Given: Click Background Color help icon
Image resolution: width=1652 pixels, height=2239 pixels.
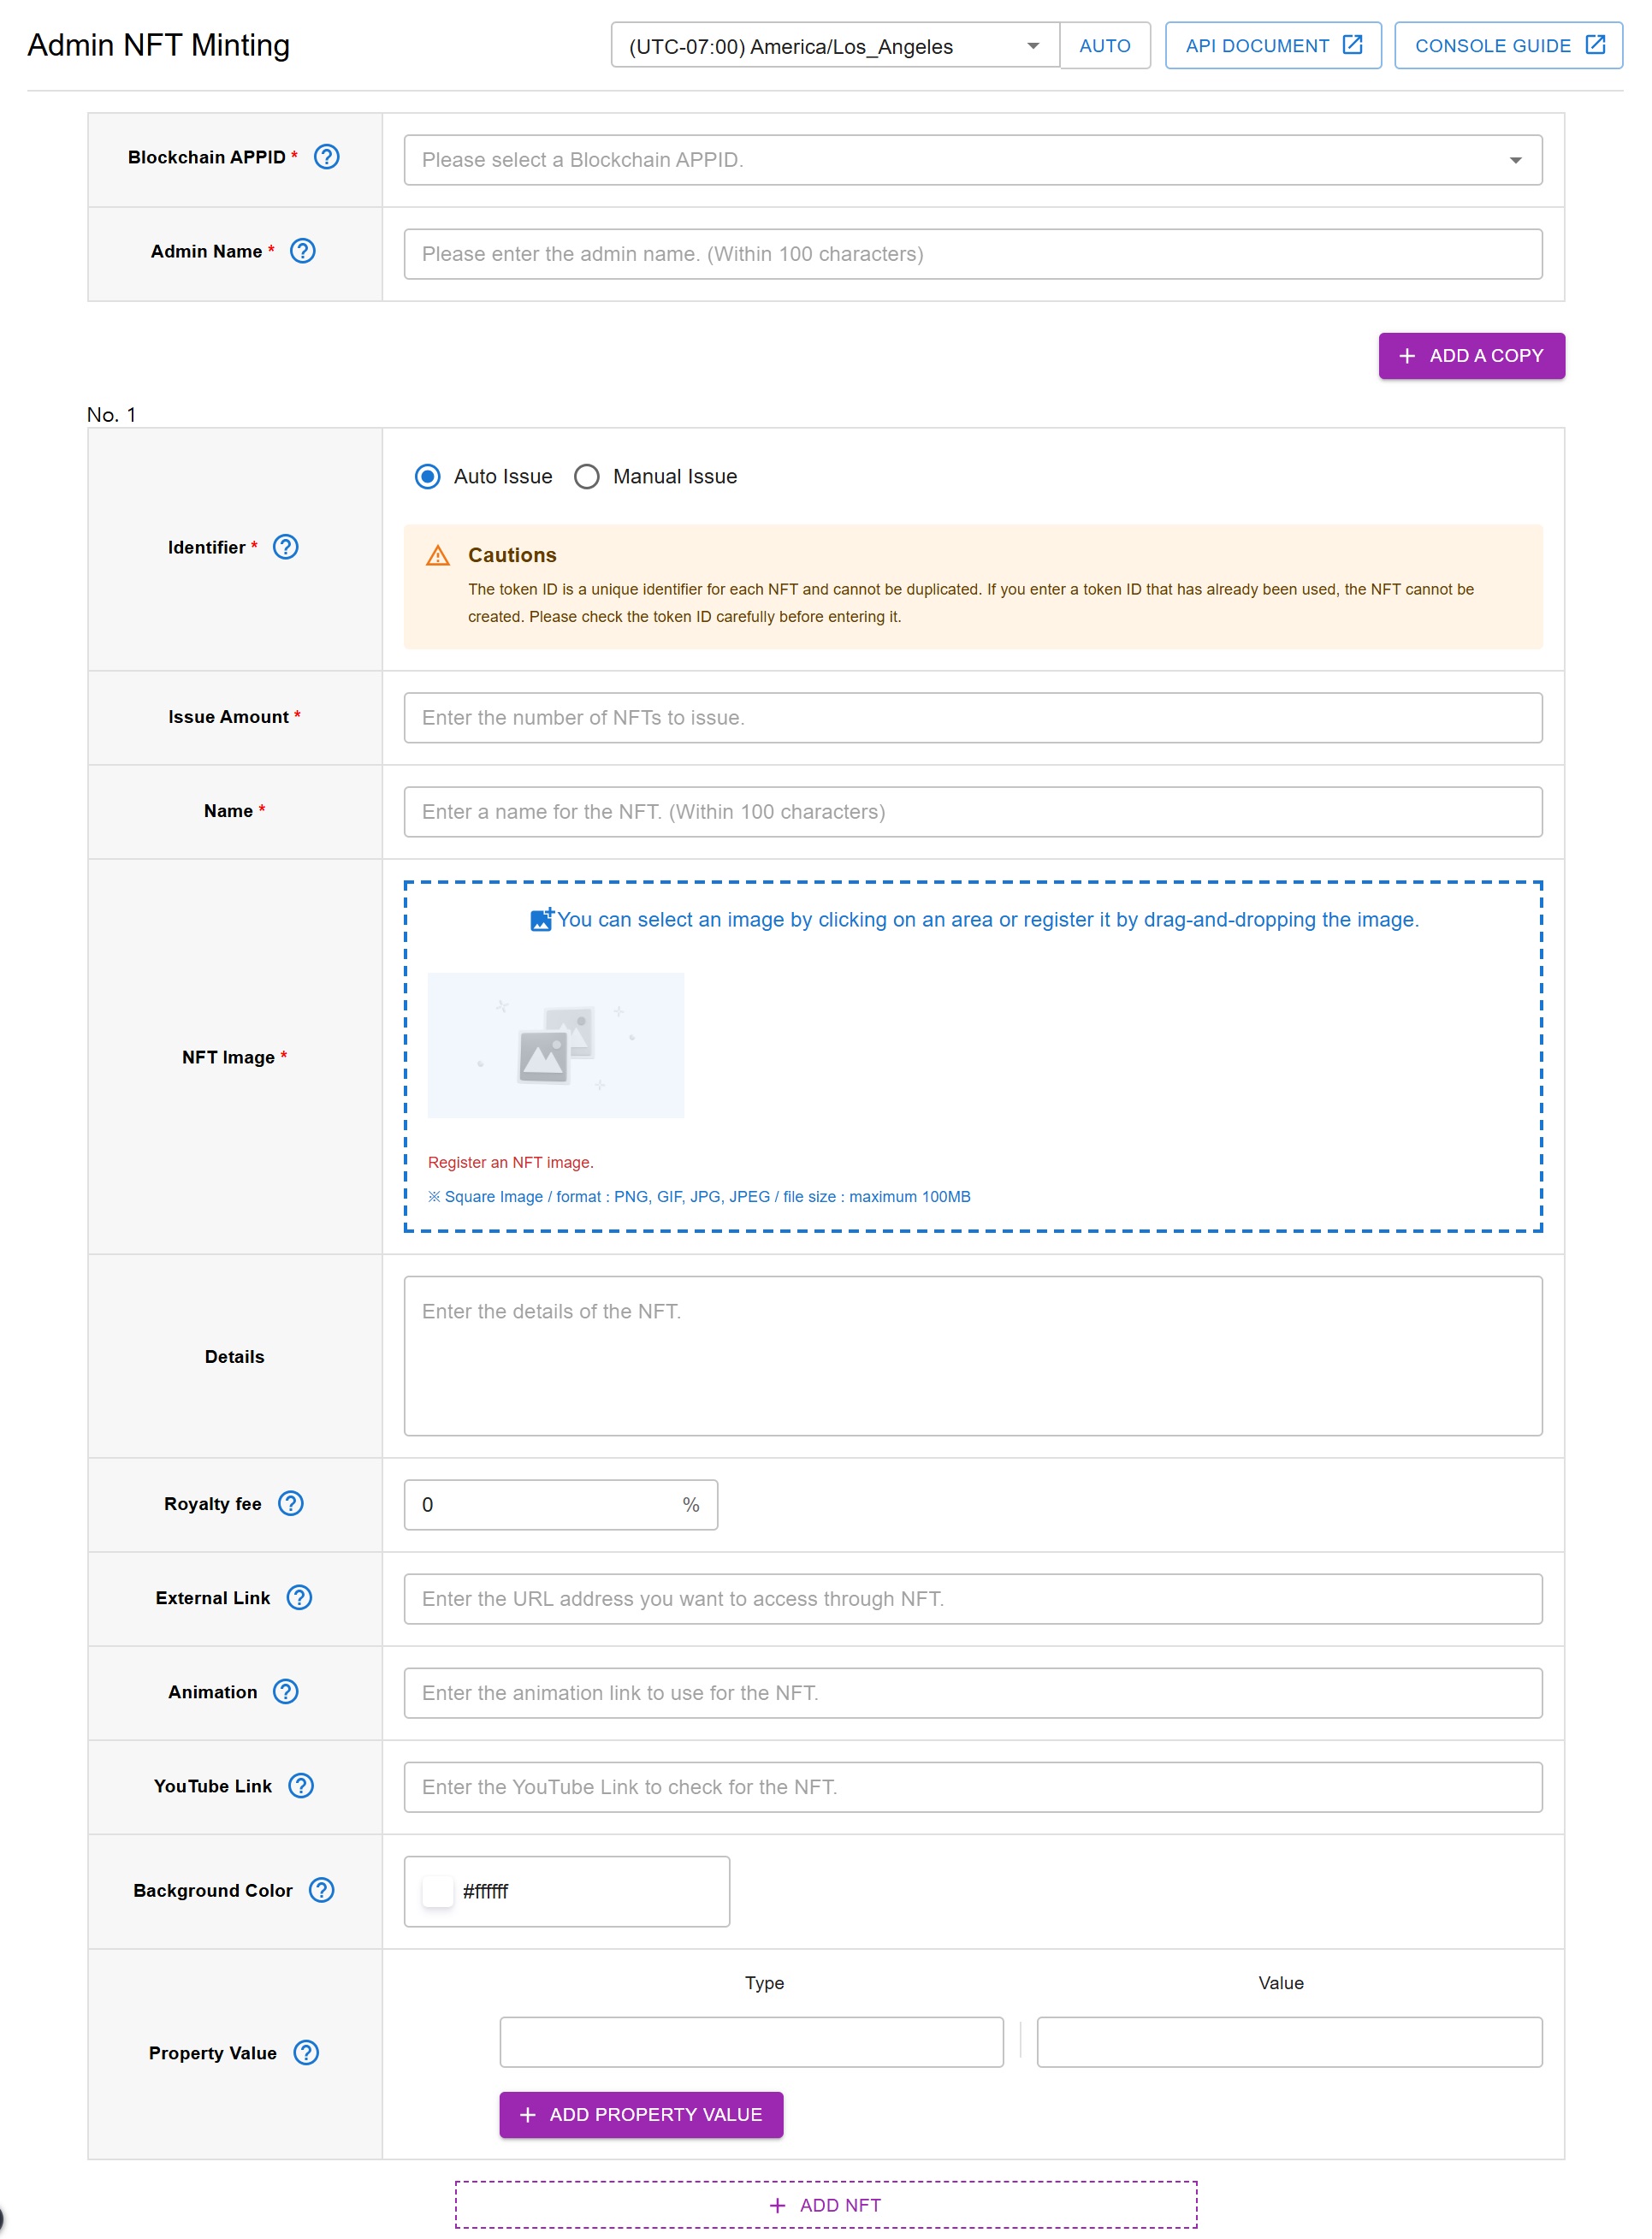Looking at the screenshot, I should tap(322, 1890).
